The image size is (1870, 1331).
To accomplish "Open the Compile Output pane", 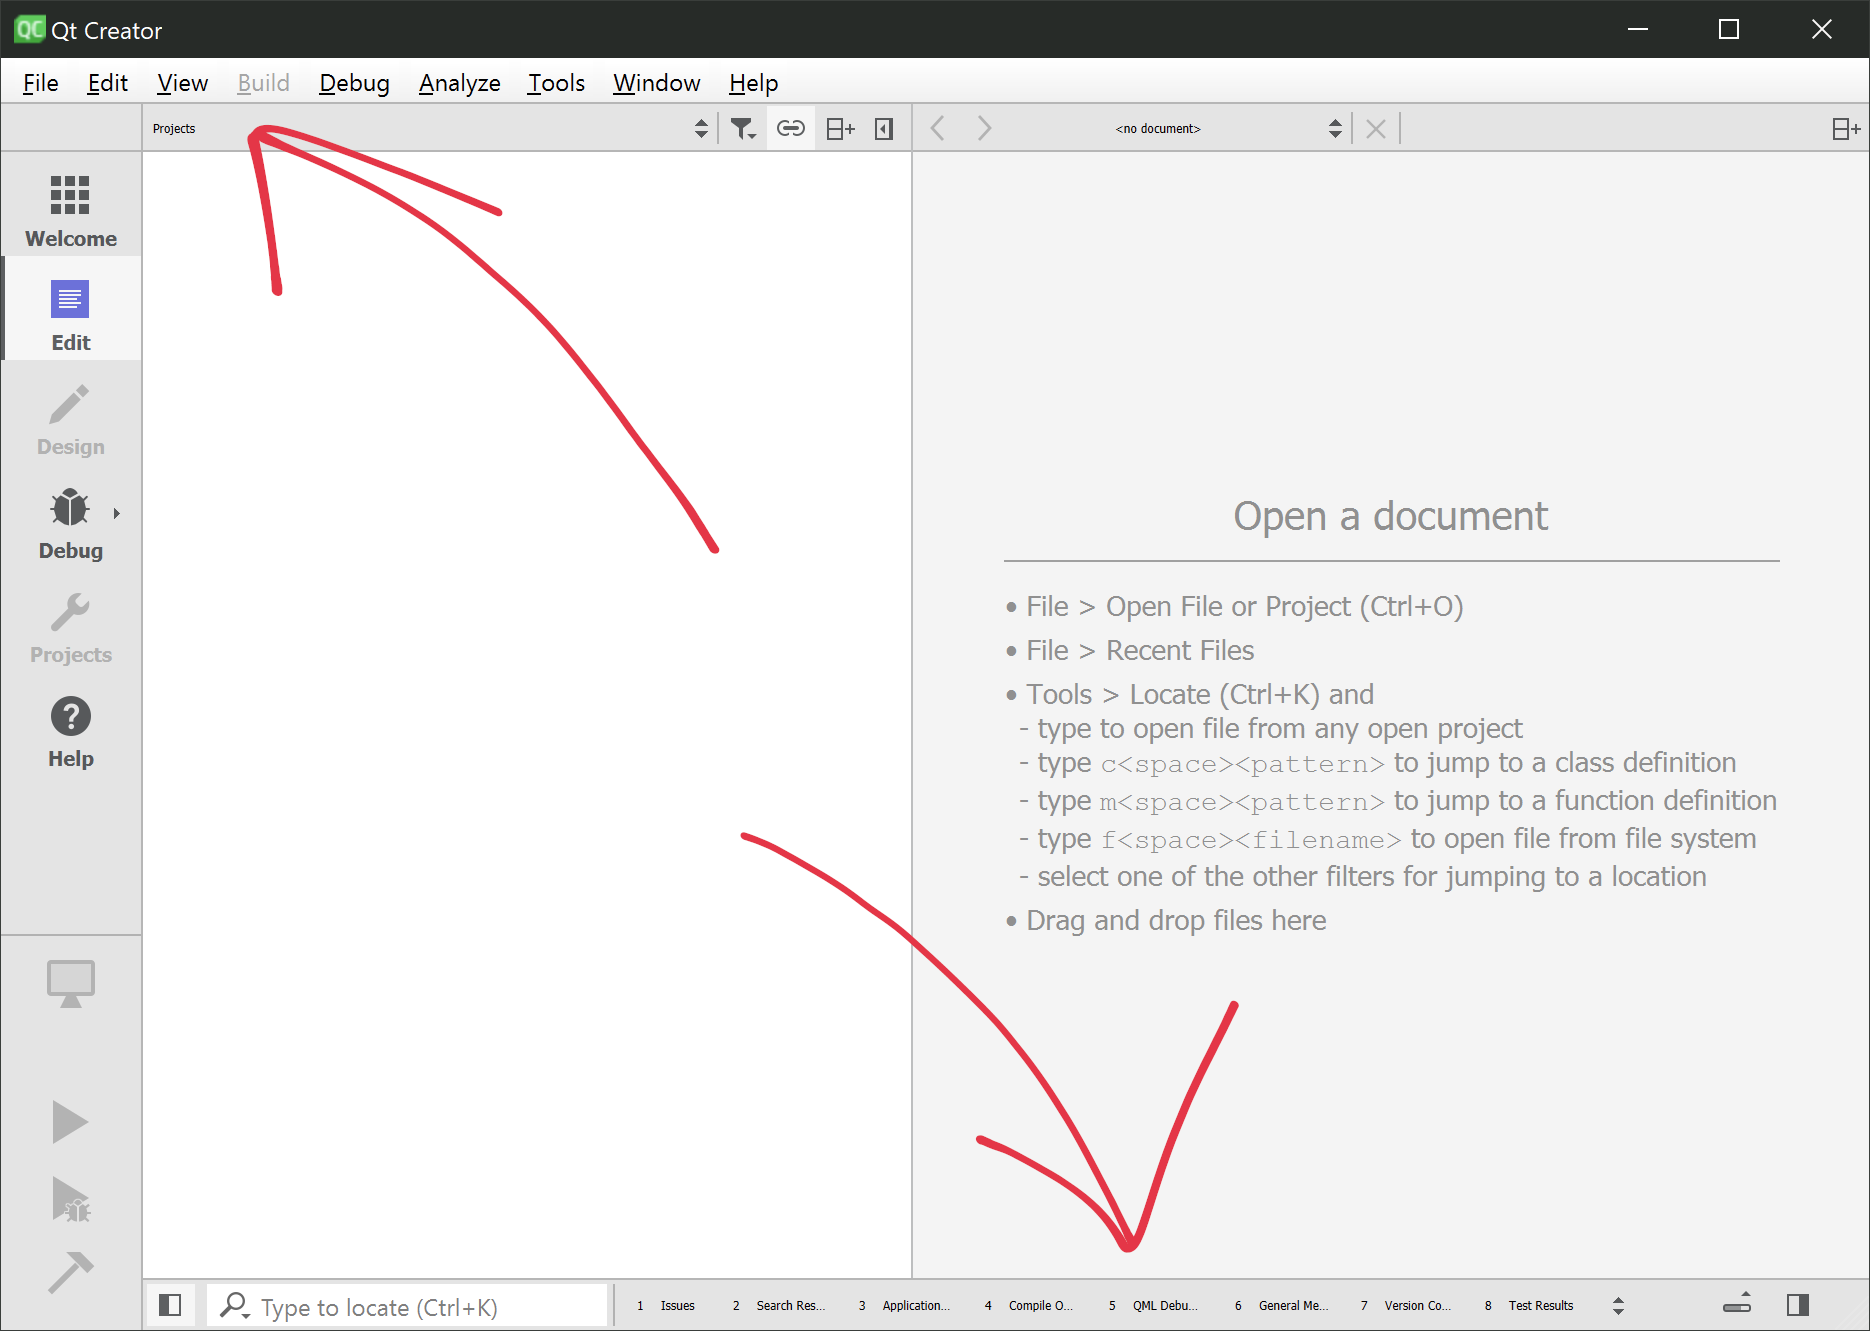I will [1030, 1305].
